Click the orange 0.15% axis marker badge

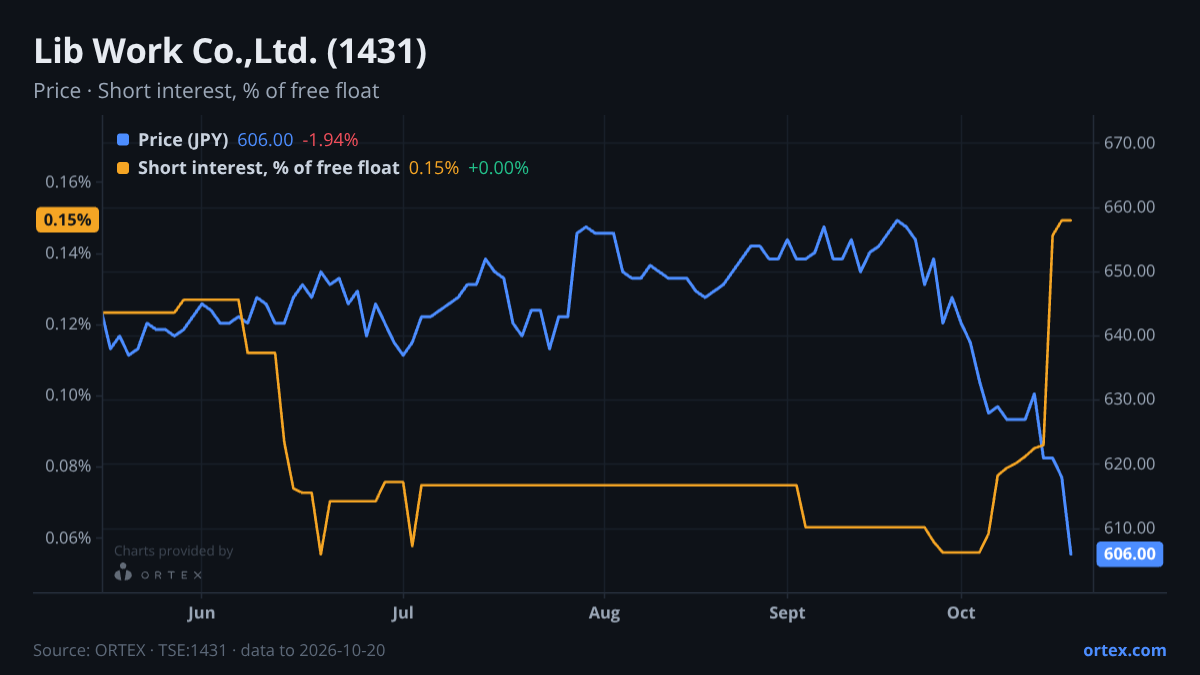(x=67, y=220)
